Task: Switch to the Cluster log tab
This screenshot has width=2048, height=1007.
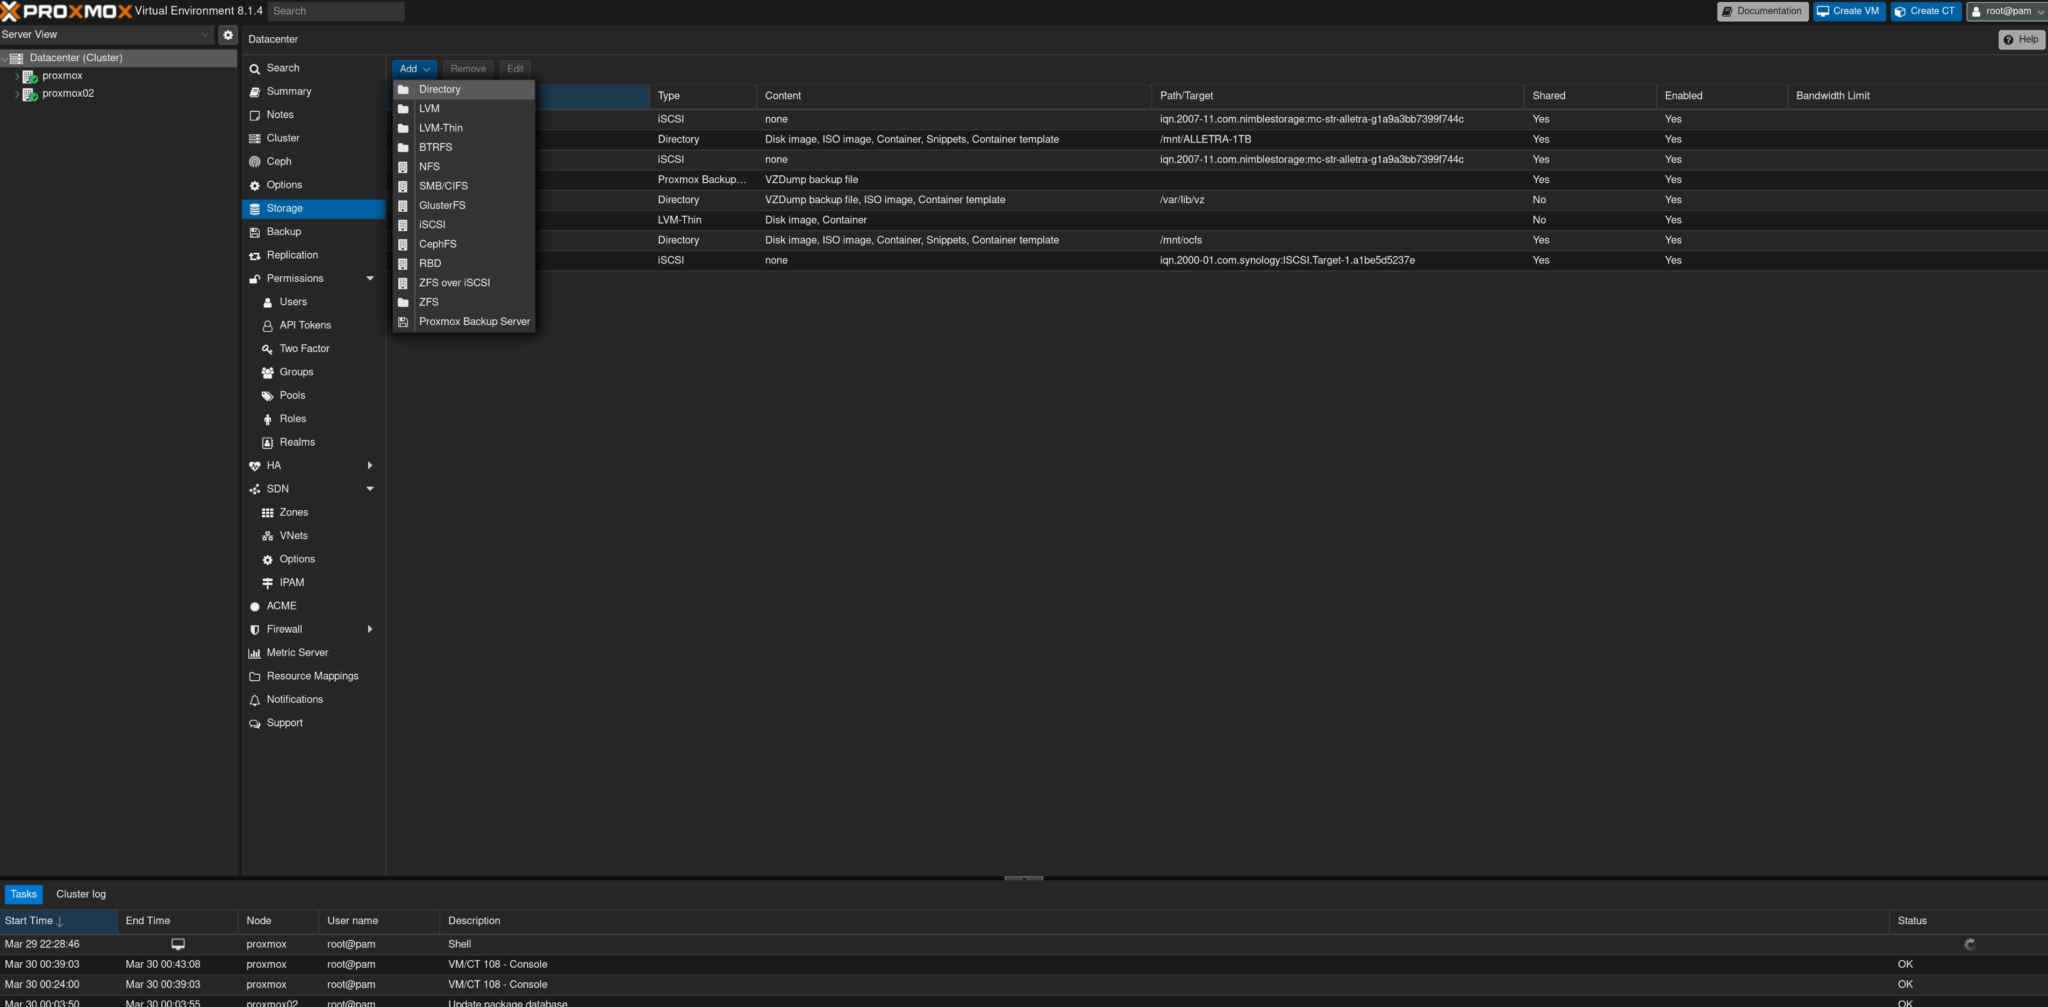Action: click(x=81, y=894)
